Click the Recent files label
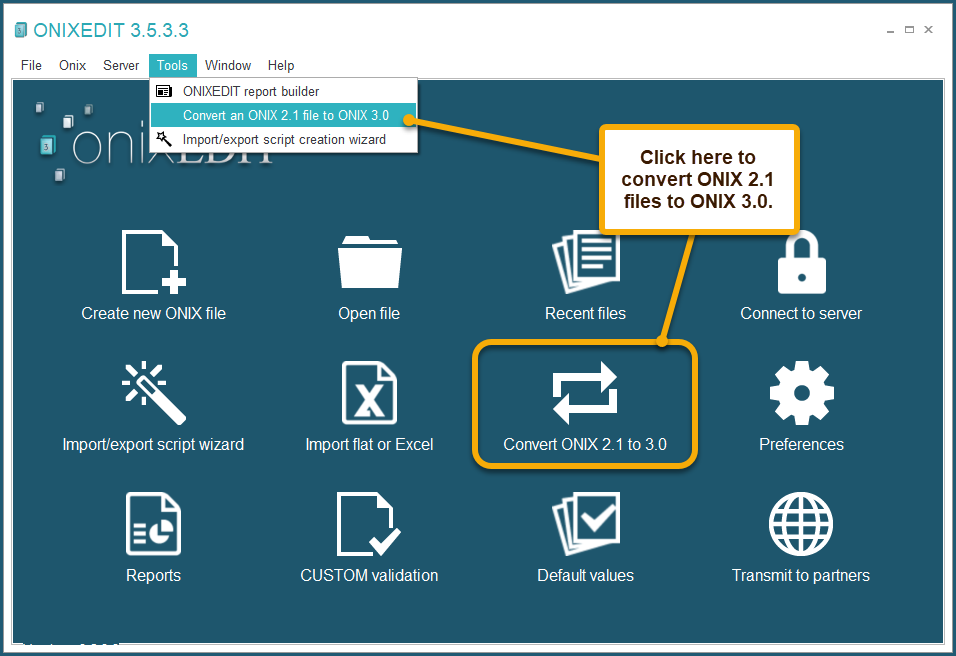This screenshot has height=656, width=956. point(585,313)
